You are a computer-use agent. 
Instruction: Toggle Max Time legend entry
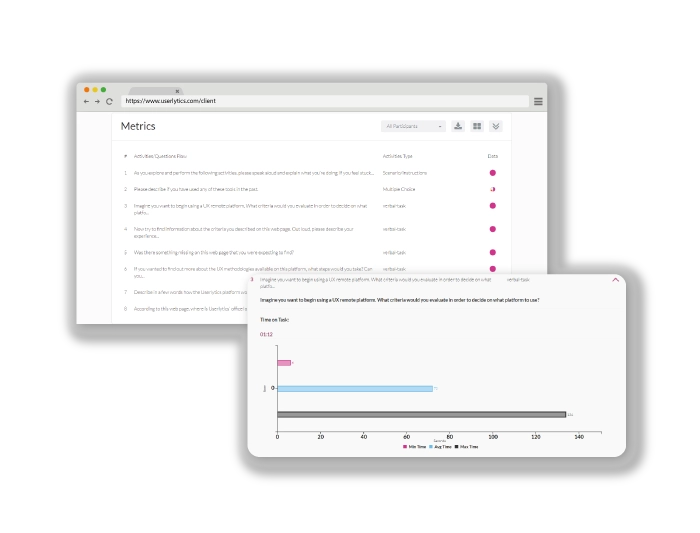pyautogui.click(x=467, y=447)
